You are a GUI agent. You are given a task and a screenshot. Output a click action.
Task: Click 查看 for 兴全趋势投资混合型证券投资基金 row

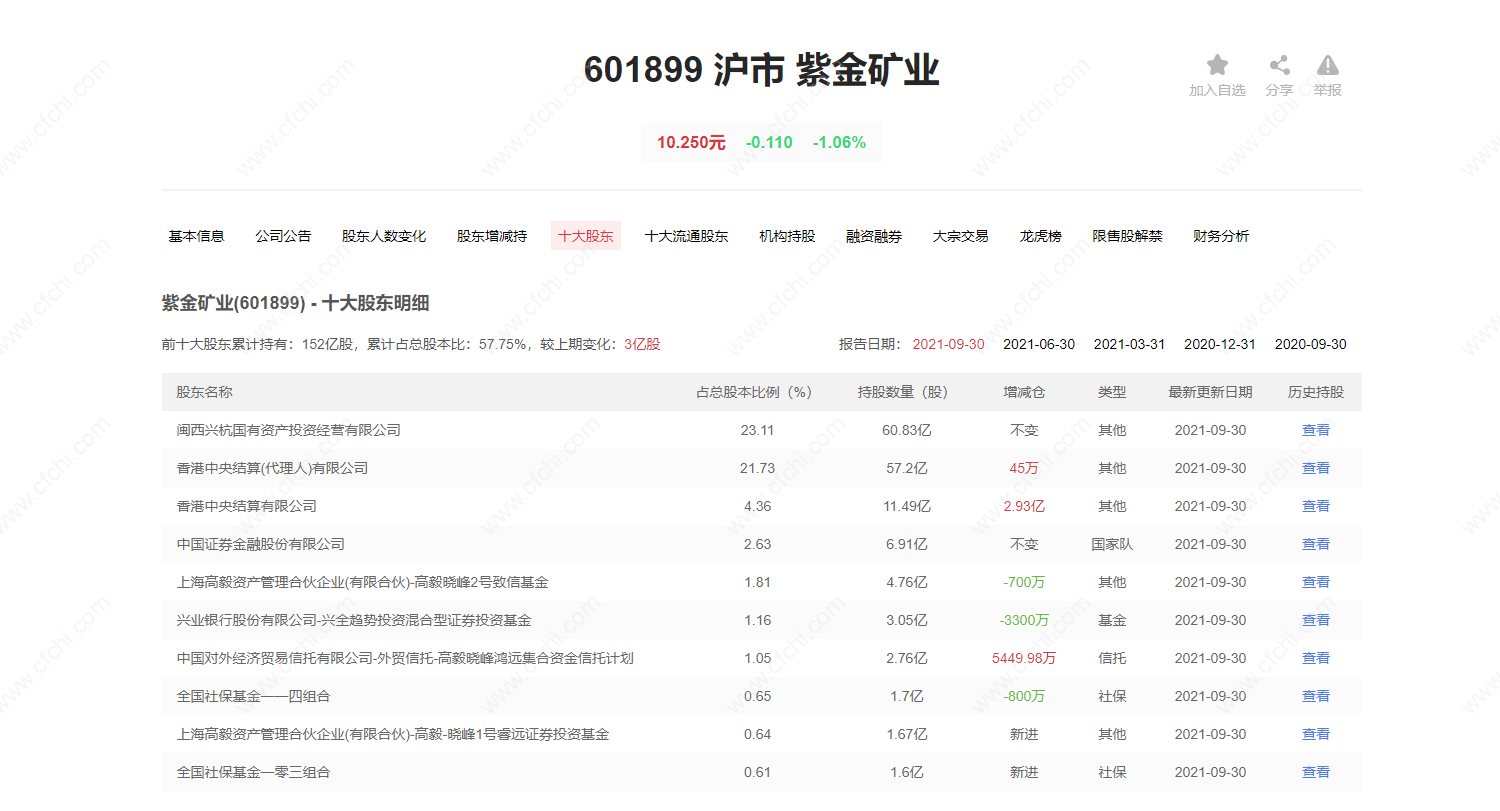point(1316,620)
